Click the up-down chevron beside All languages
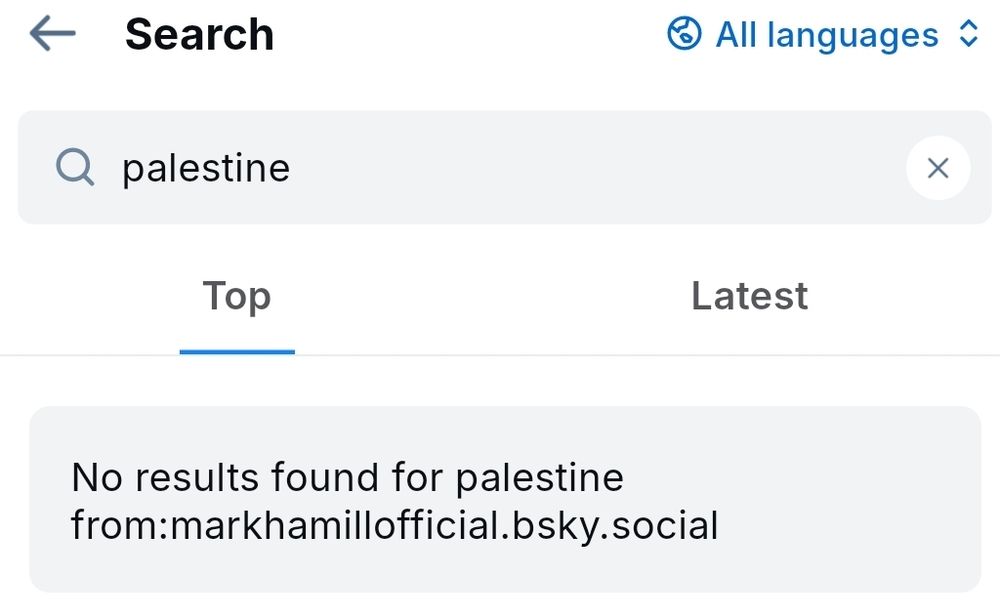Image resolution: width=1000 pixels, height=612 pixels. [968, 35]
